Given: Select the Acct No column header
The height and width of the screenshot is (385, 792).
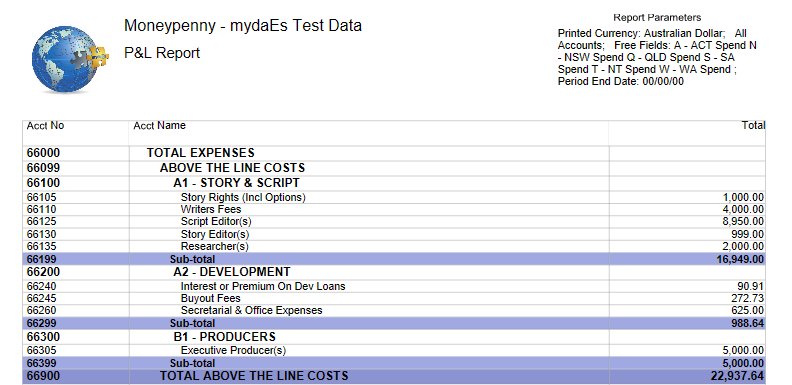Looking at the screenshot, I should [45, 125].
